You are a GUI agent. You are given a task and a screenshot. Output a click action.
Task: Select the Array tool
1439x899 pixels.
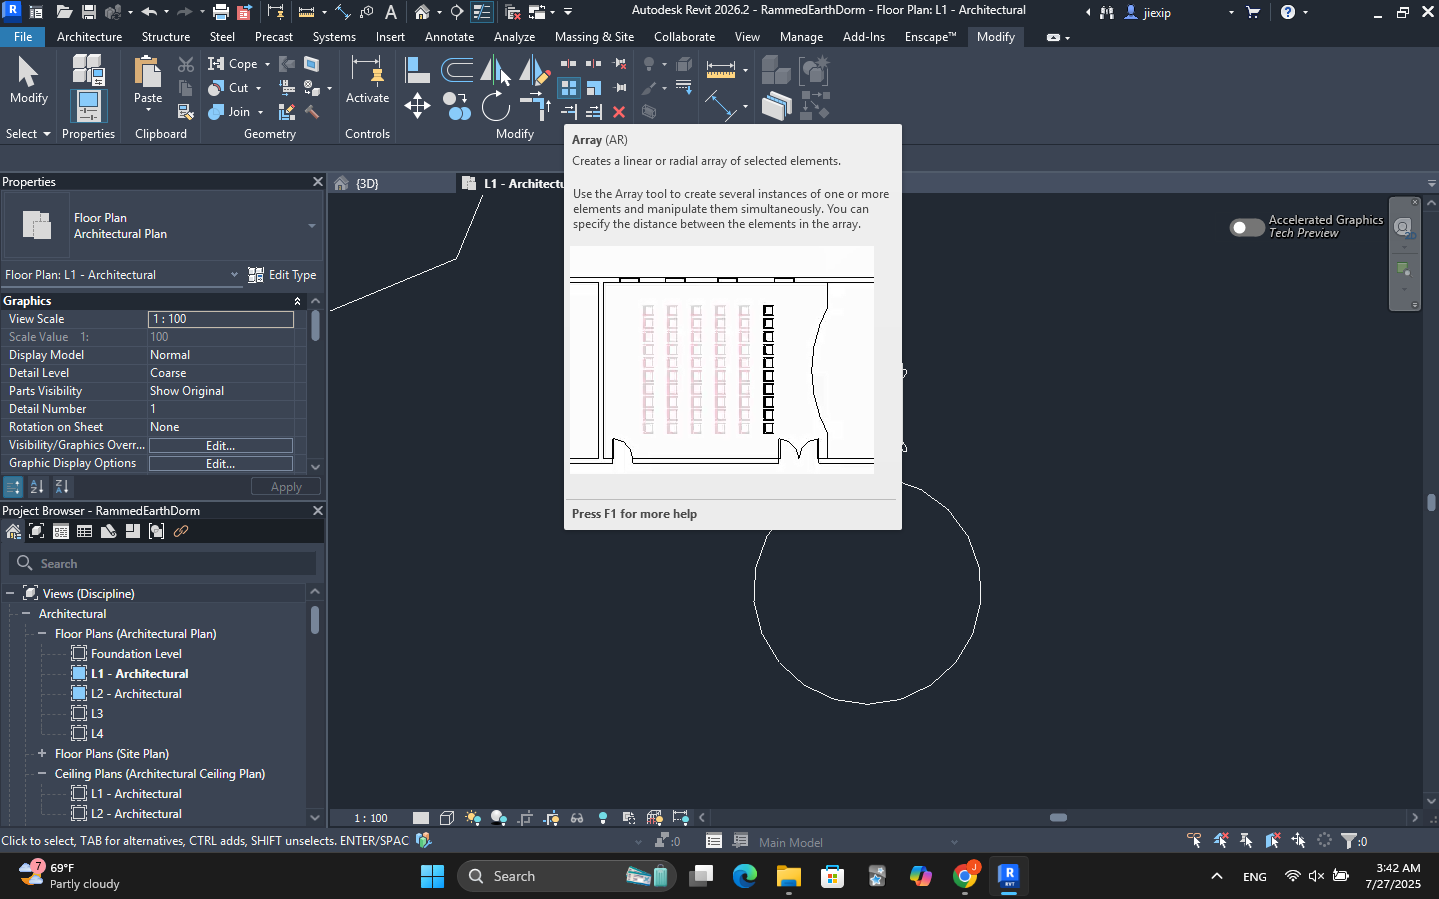(569, 88)
